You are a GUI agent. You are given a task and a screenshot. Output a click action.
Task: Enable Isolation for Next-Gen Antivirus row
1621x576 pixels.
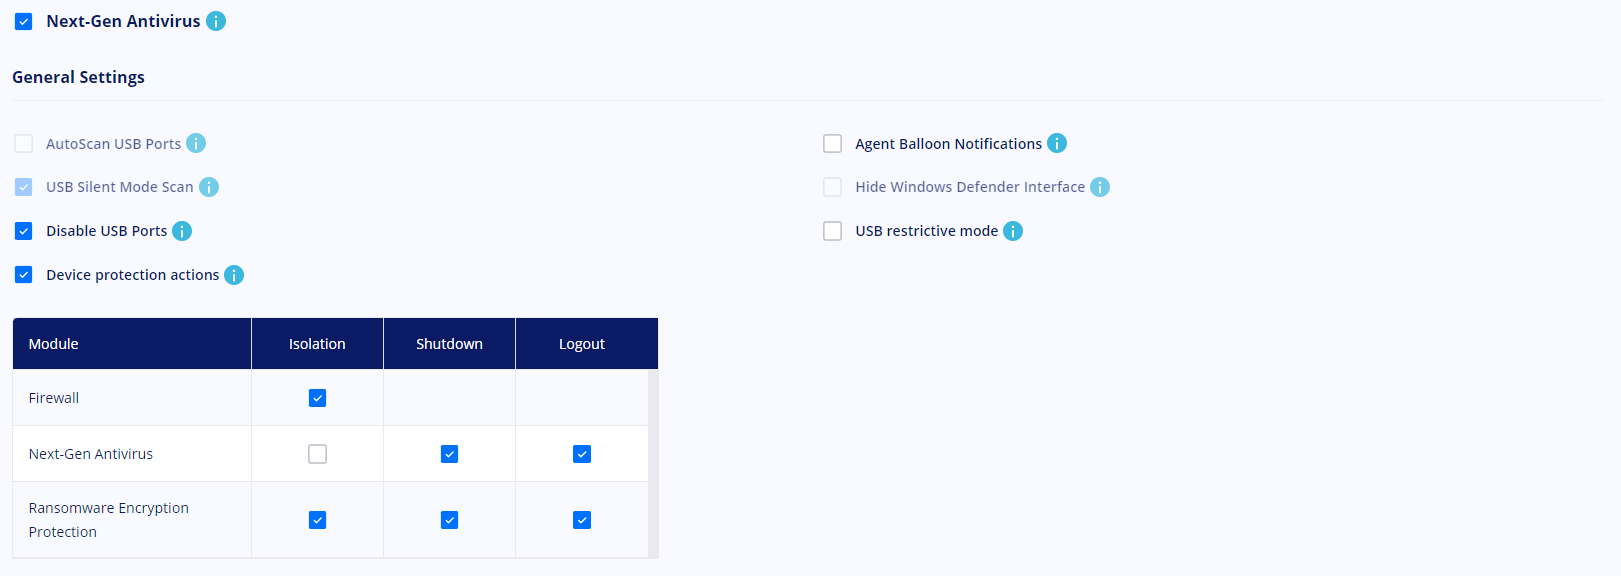coord(317,454)
